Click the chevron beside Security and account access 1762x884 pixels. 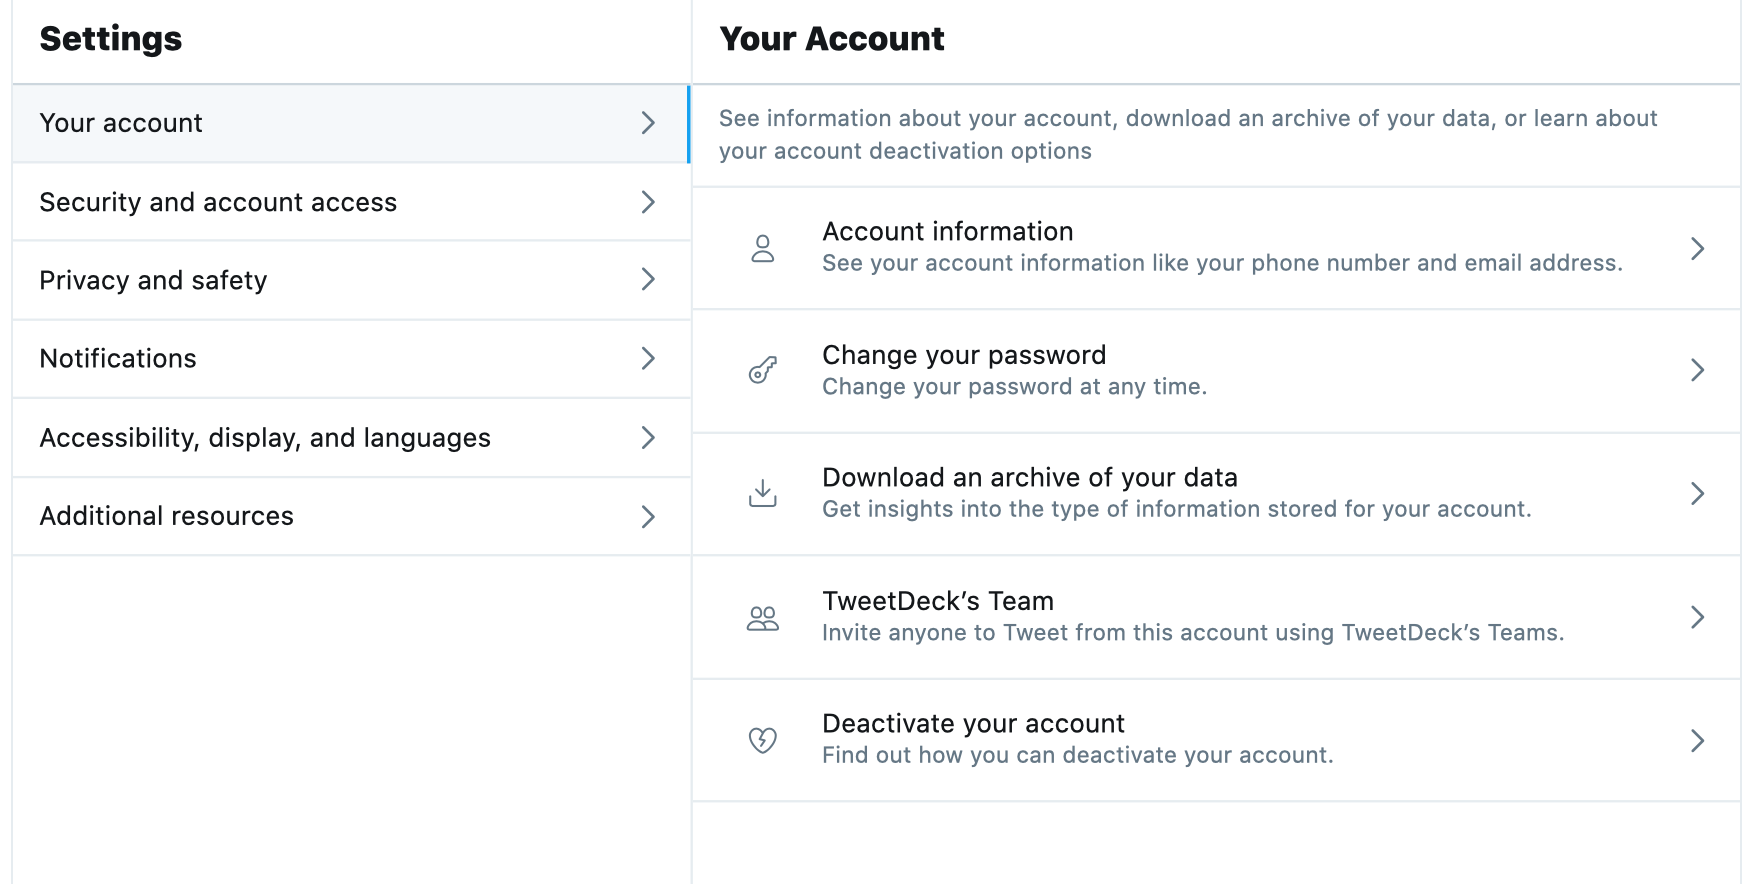[x=648, y=202]
